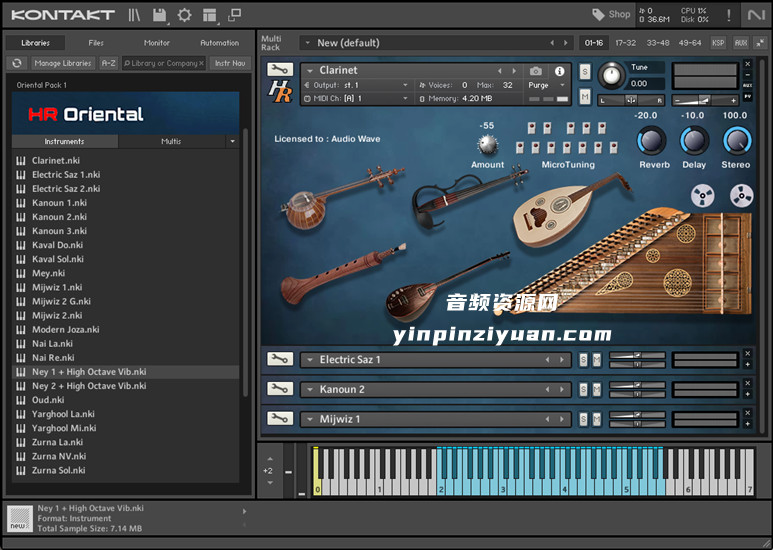The image size is (773, 550).
Task: Open the Kontakt file browser icon
Action: 135,15
